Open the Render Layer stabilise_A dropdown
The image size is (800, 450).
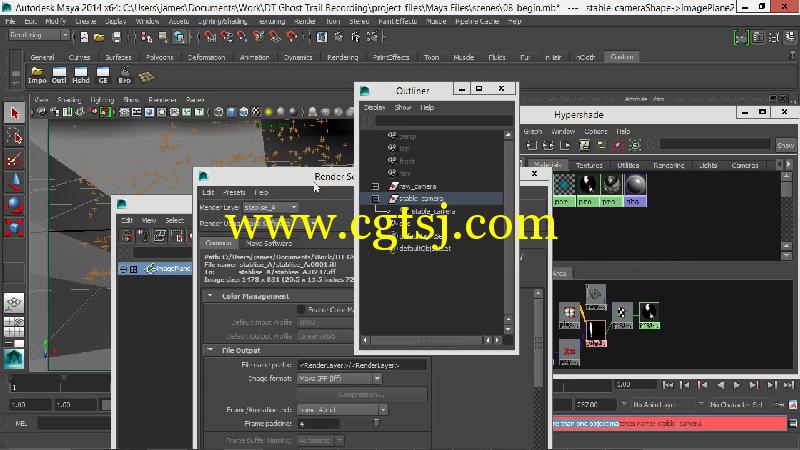coord(271,207)
